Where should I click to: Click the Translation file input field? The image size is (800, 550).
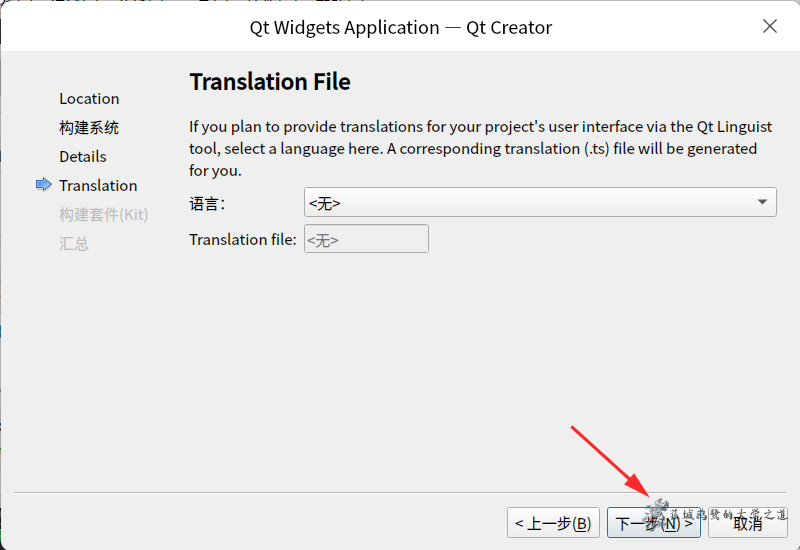pyautogui.click(x=366, y=239)
